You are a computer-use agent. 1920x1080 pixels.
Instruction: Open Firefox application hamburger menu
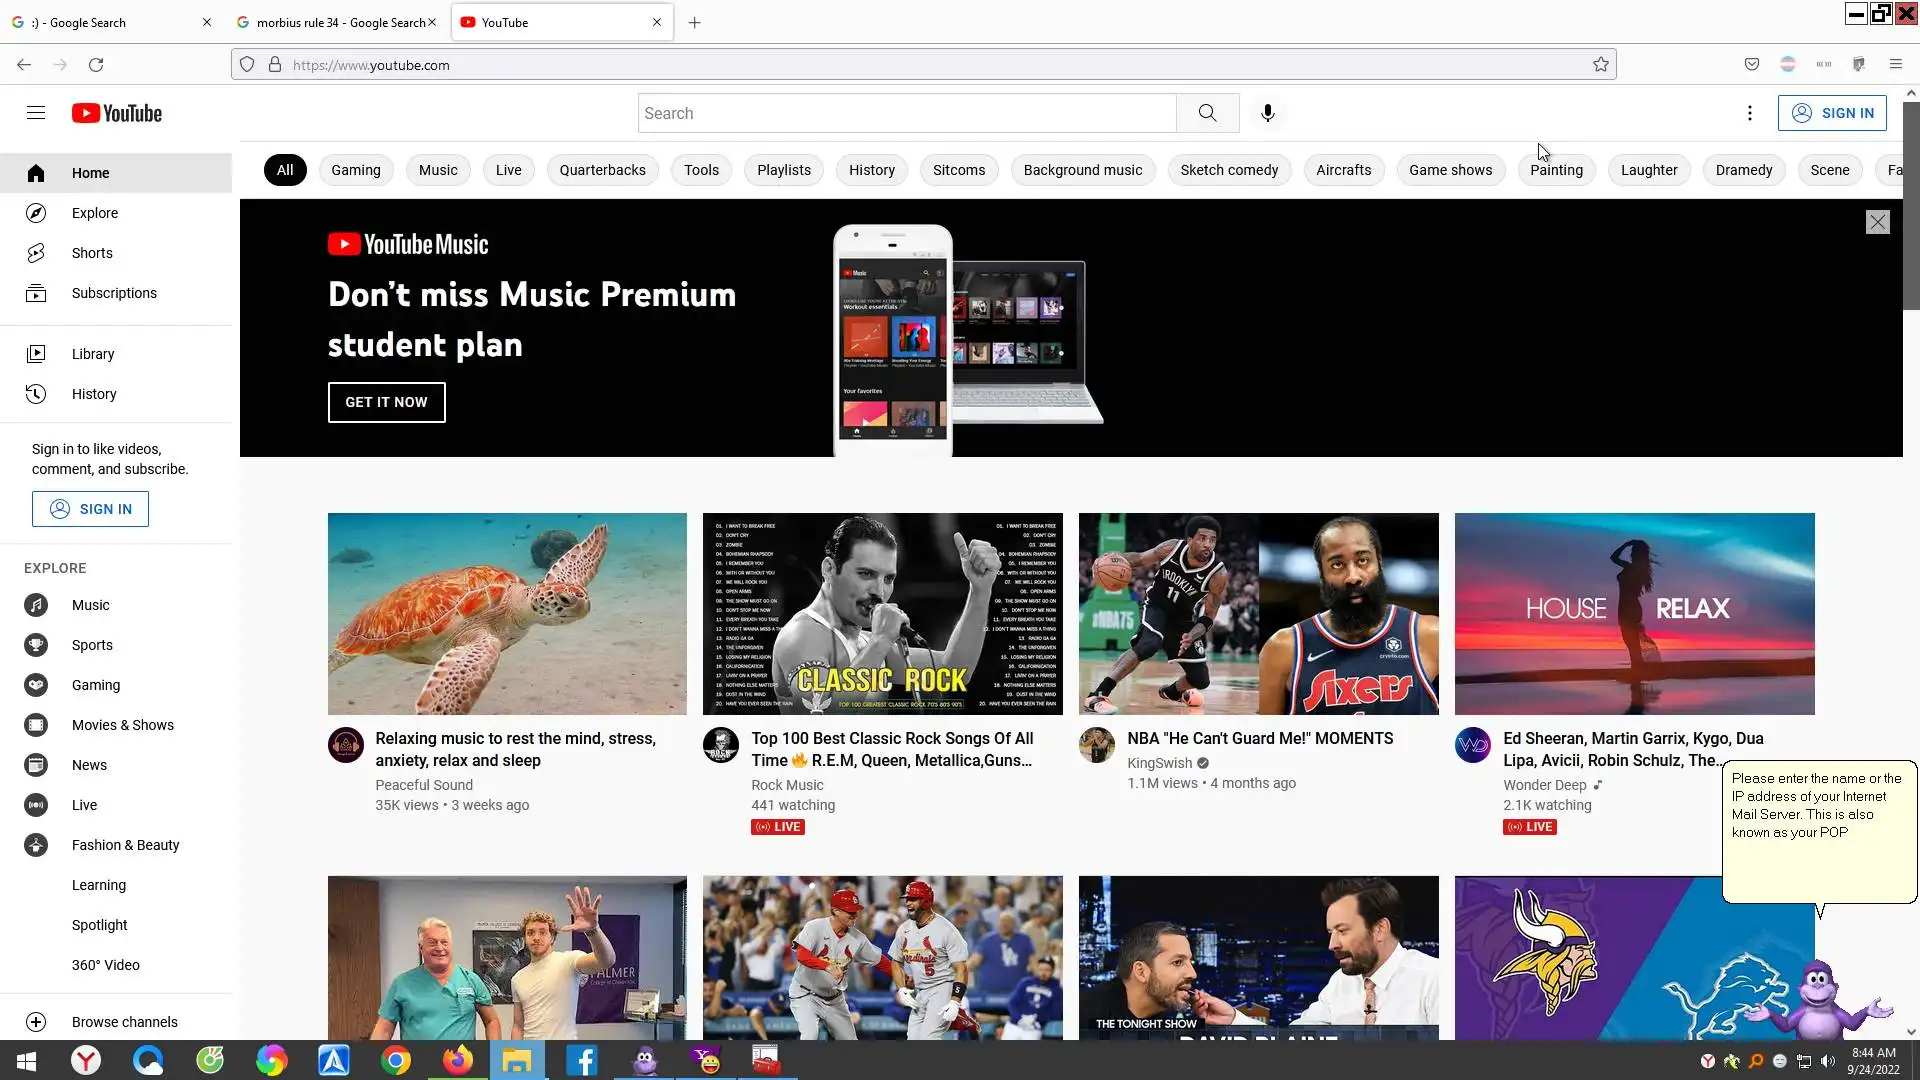(1895, 65)
